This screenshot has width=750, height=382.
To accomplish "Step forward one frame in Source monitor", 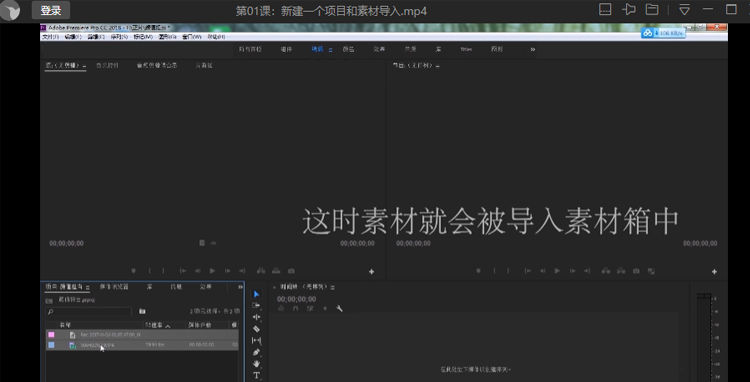I will click(x=227, y=271).
